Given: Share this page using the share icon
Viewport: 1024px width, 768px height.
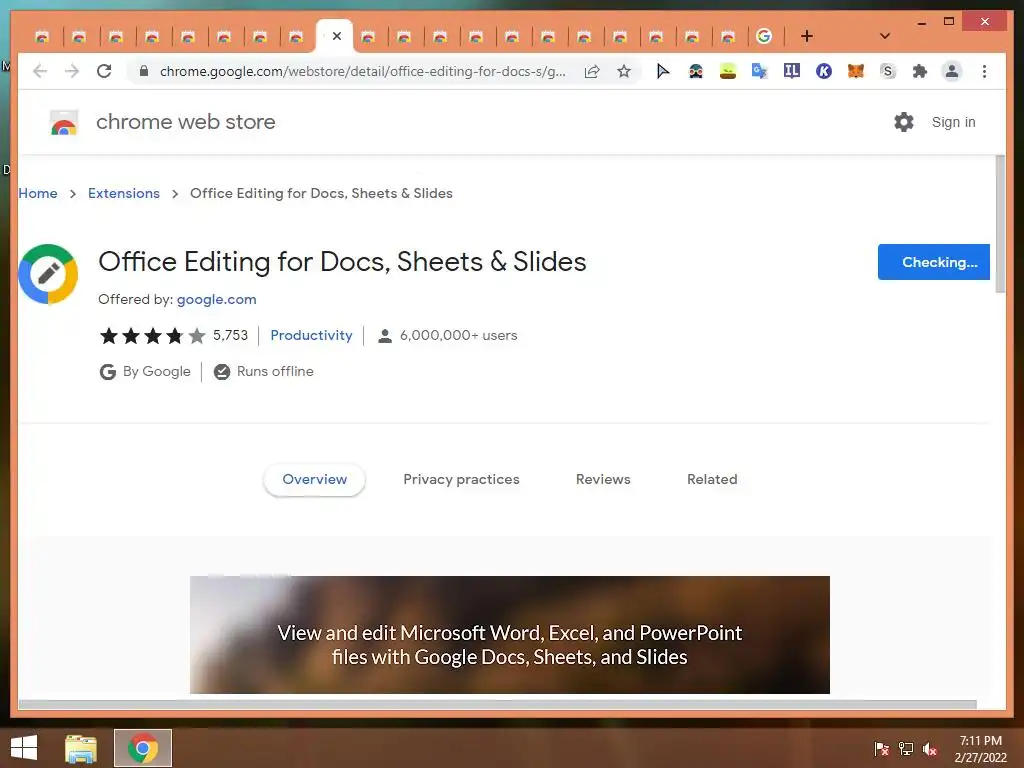Looking at the screenshot, I should coord(592,71).
